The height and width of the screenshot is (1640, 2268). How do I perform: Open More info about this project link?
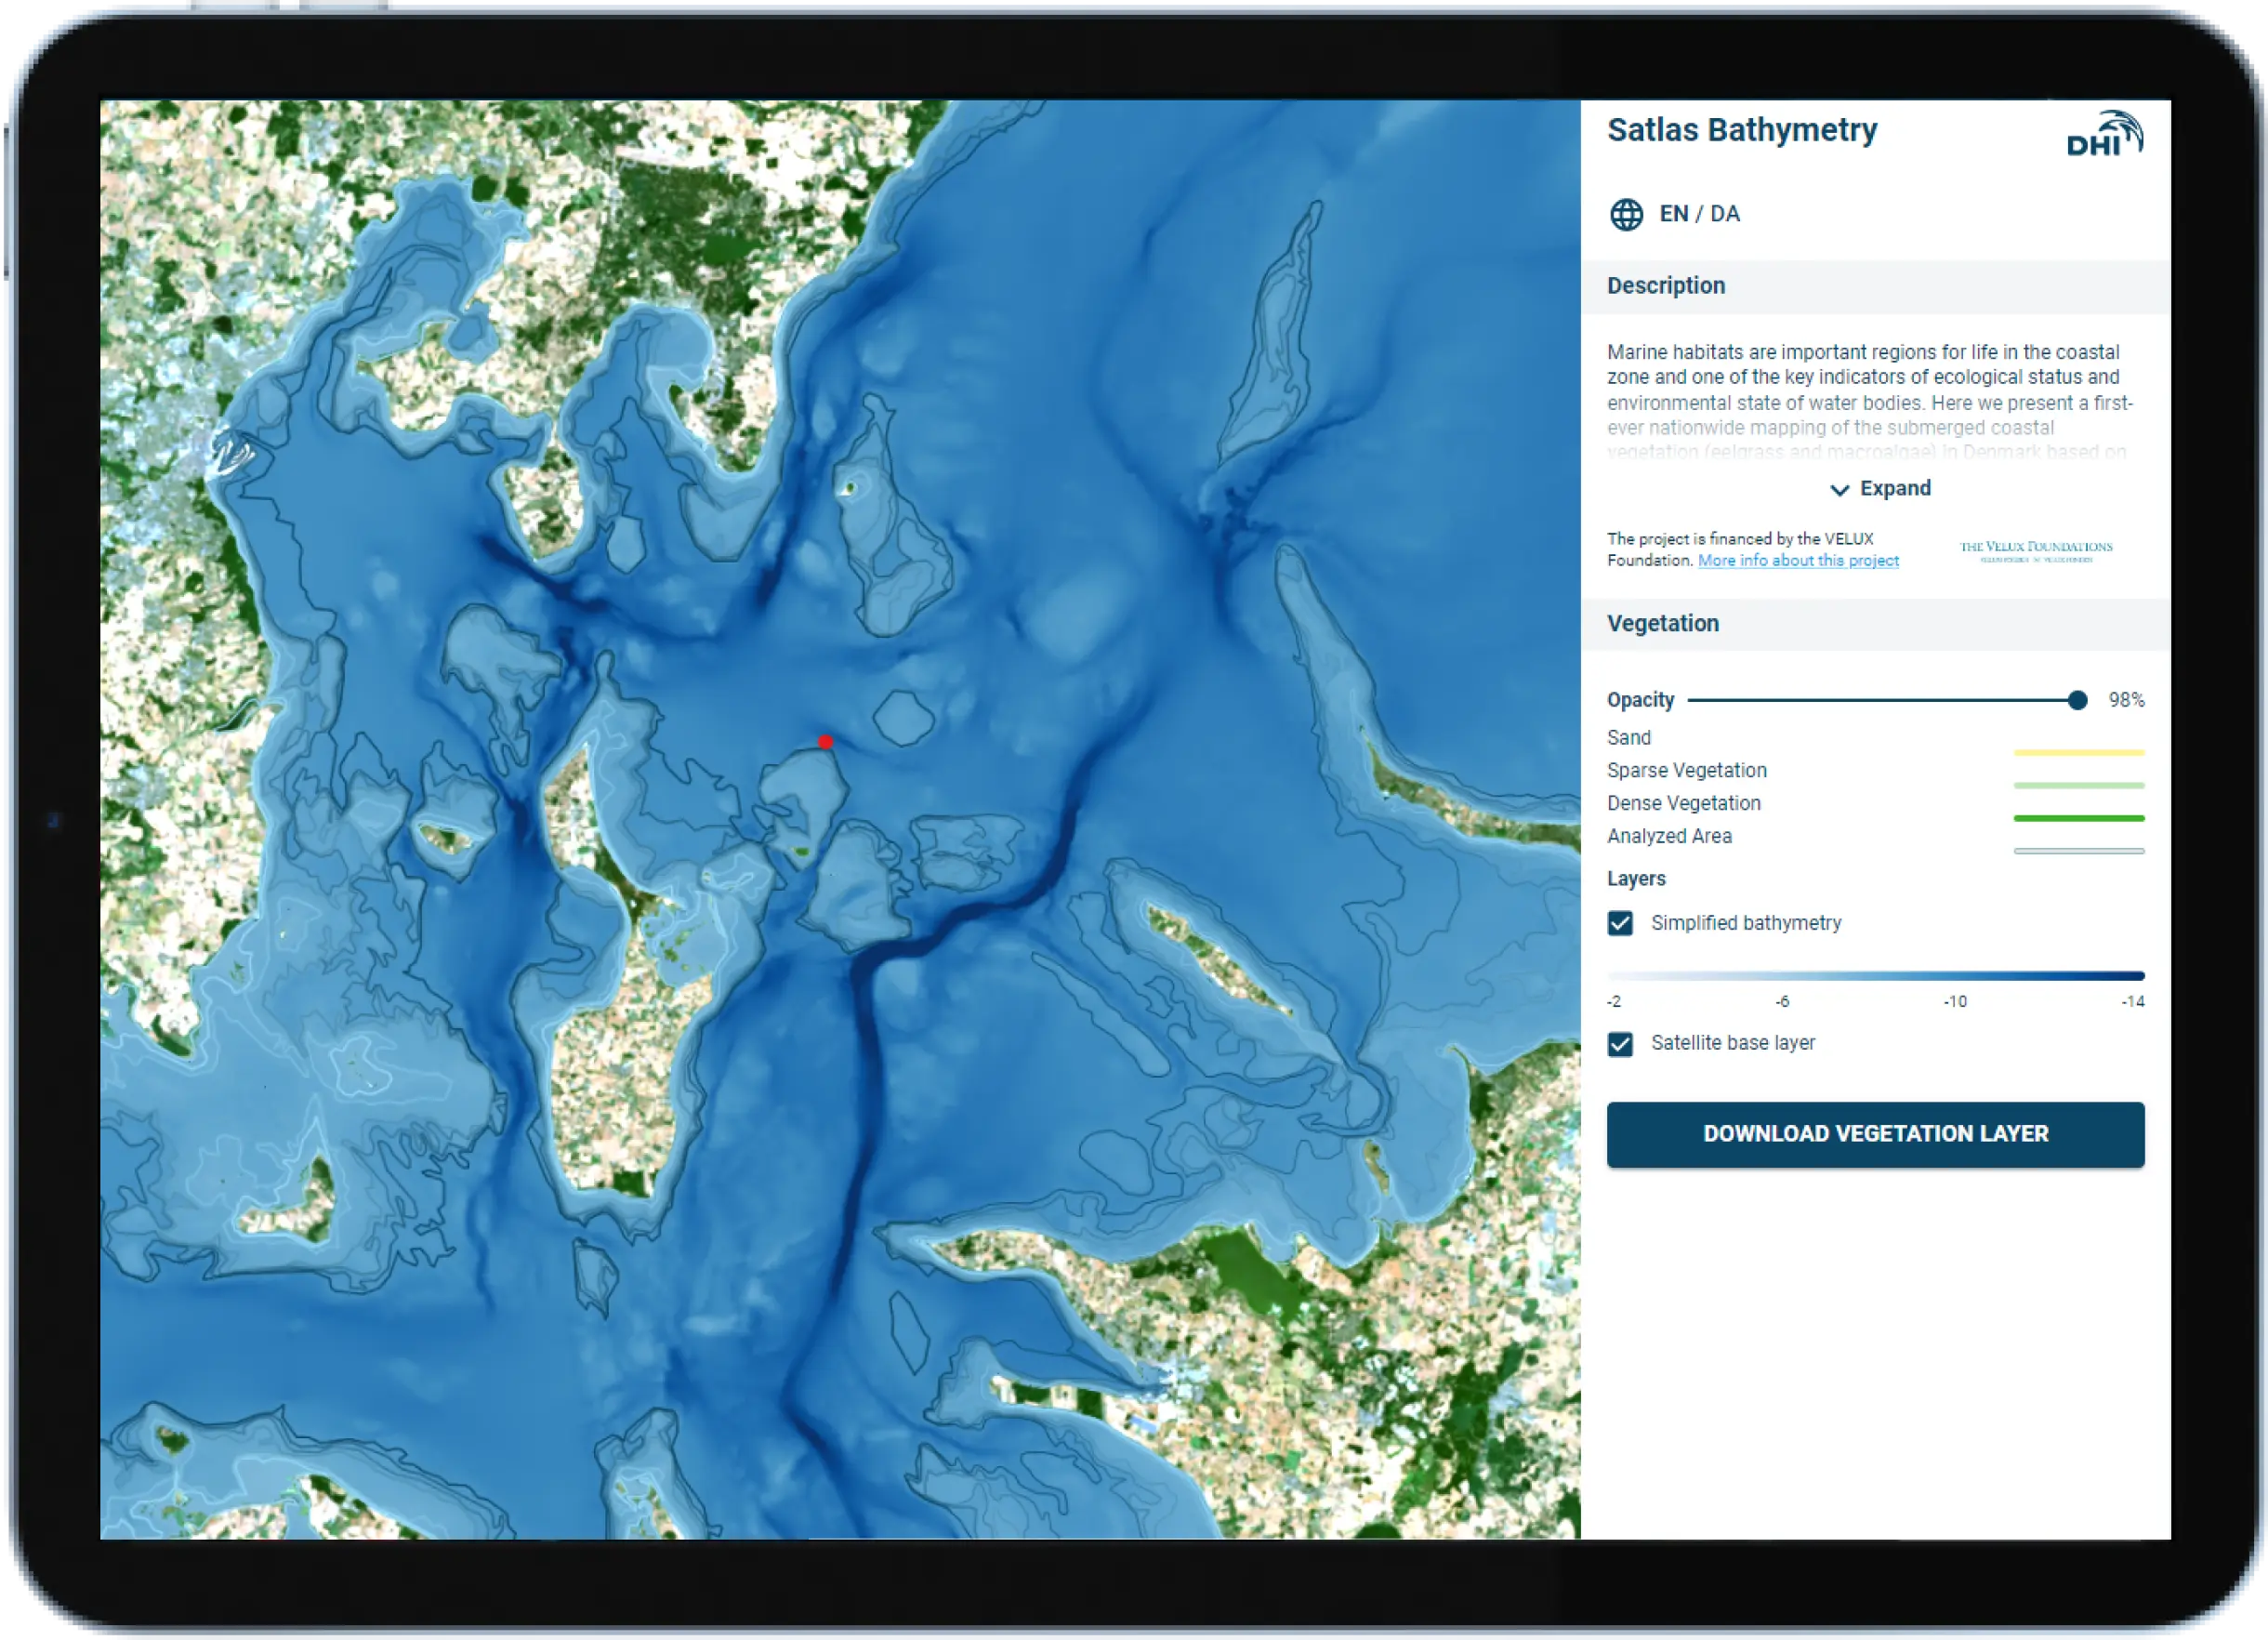(1797, 561)
